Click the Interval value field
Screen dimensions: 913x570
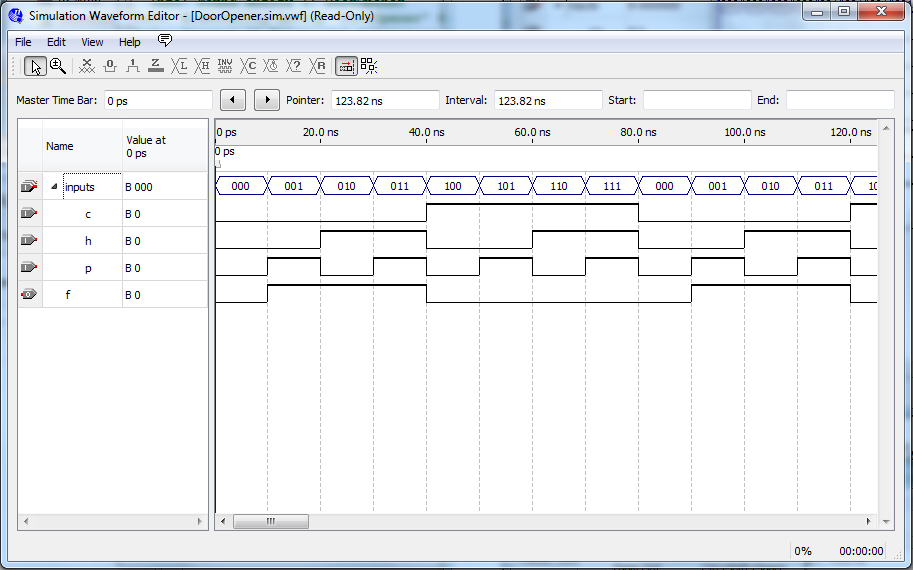tap(548, 100)
